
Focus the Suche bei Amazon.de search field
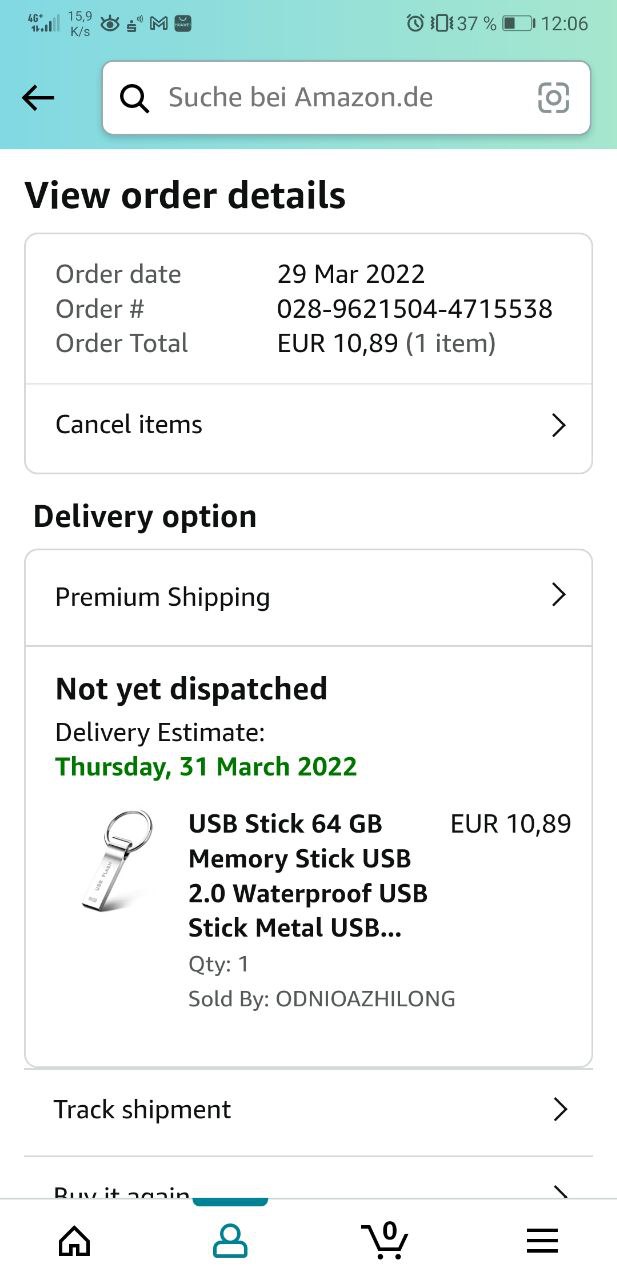[x=340, y=98]
